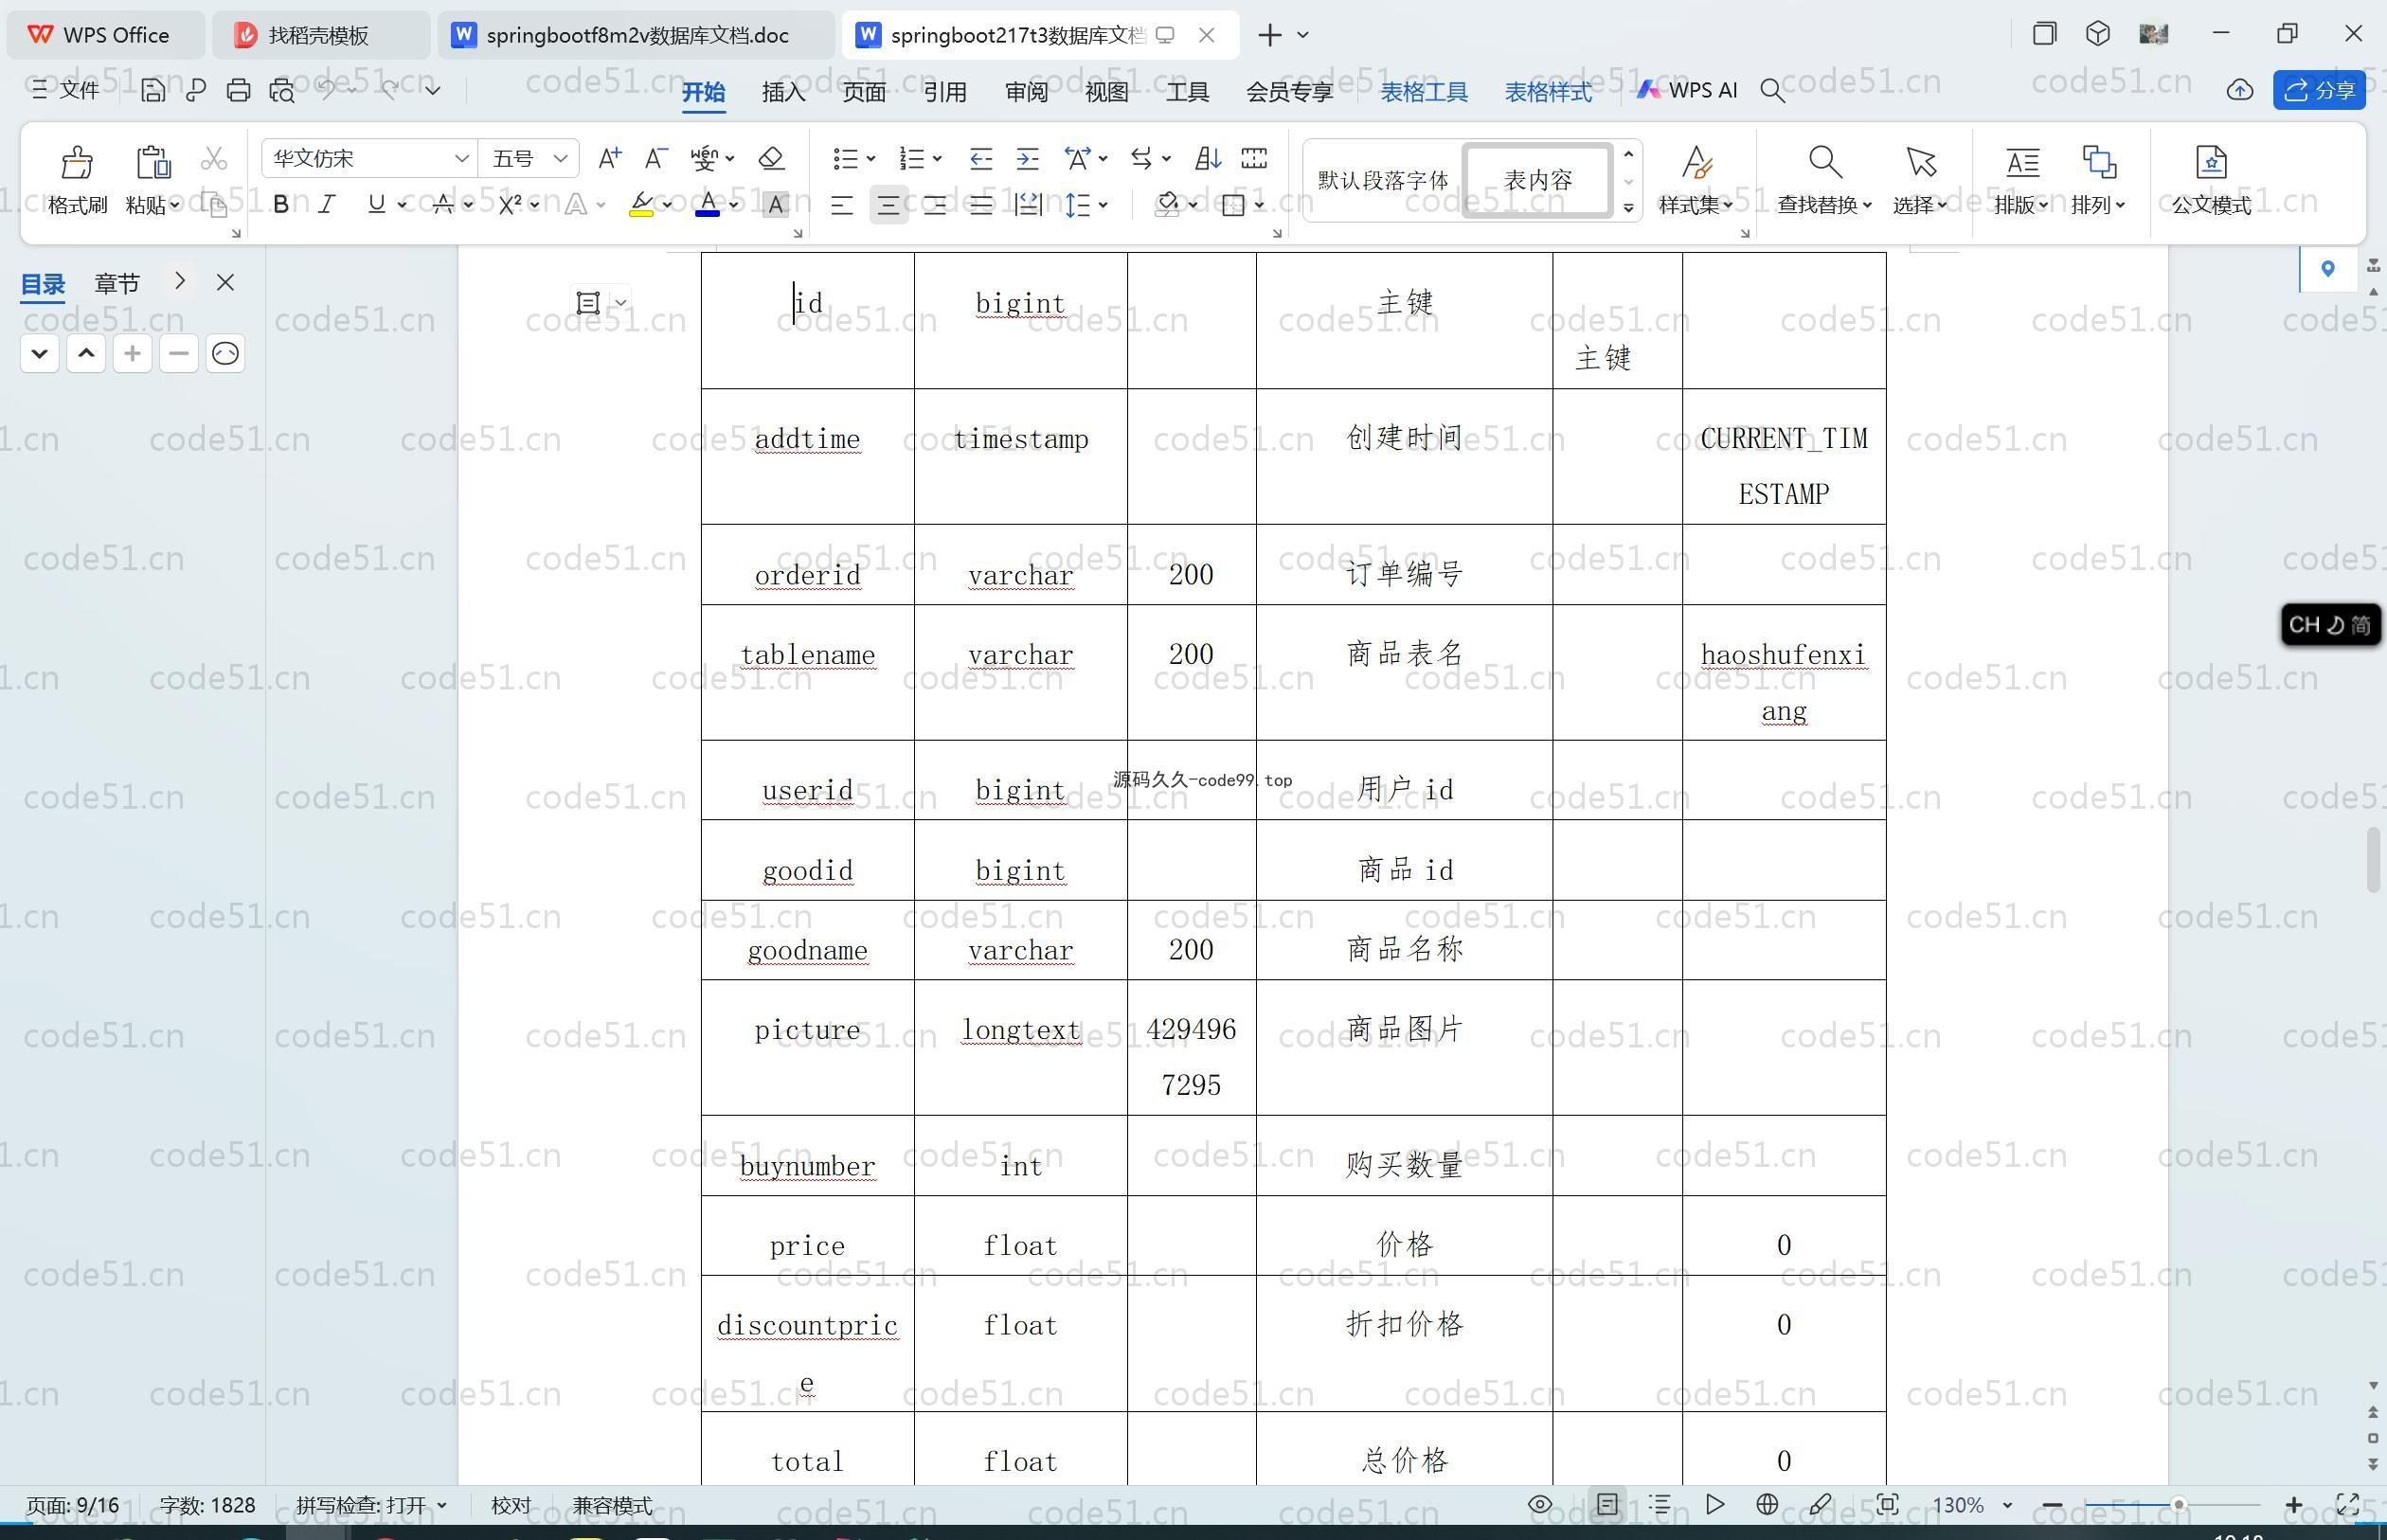Click the Undo arrow icon
The image size is (2387, 1540).
[x=326, y=89]
